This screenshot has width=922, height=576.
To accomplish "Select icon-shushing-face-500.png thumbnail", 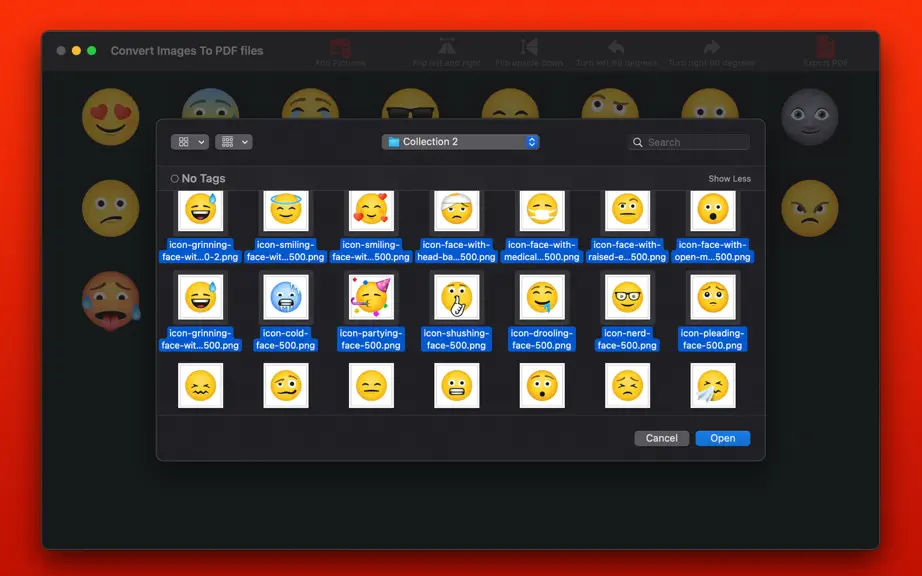I will pyautogui.click(x=456, y=297).
